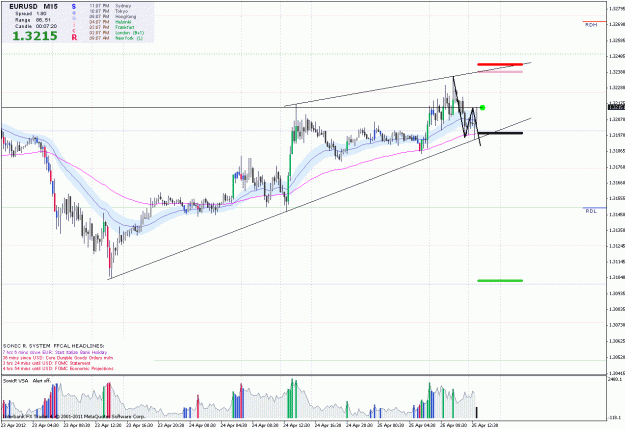Select the Sydney session clock row

click(x=110, y=6)
